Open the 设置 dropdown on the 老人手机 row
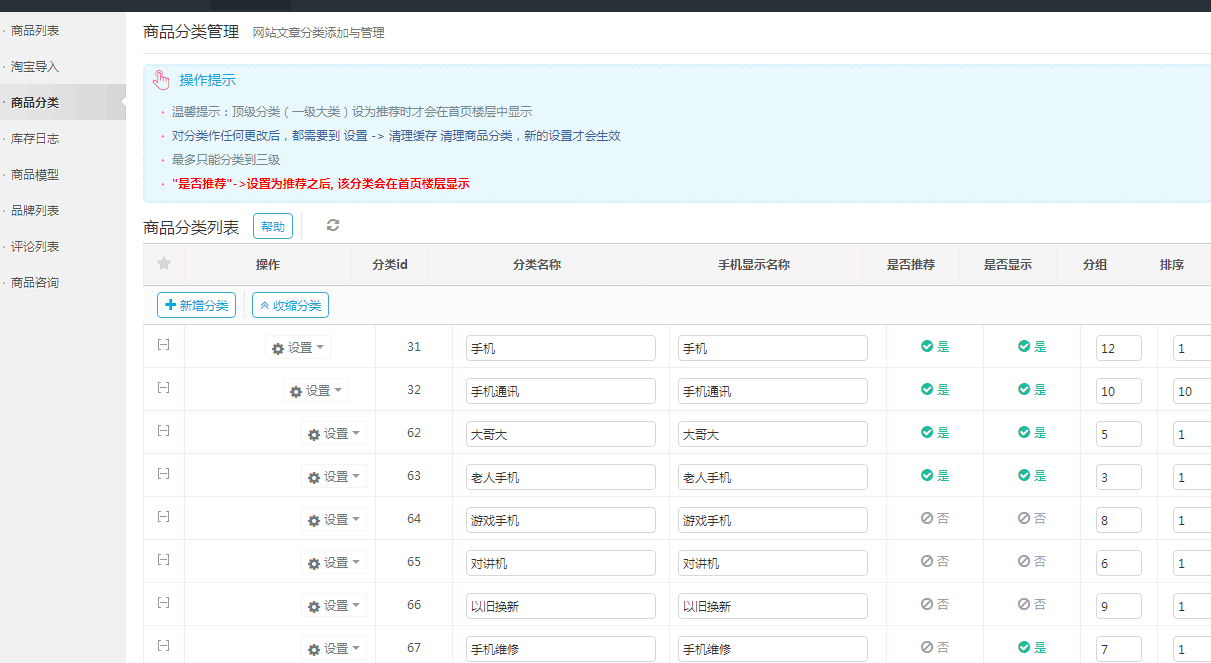Viewport: 1211px width, 663px height. 334,477
